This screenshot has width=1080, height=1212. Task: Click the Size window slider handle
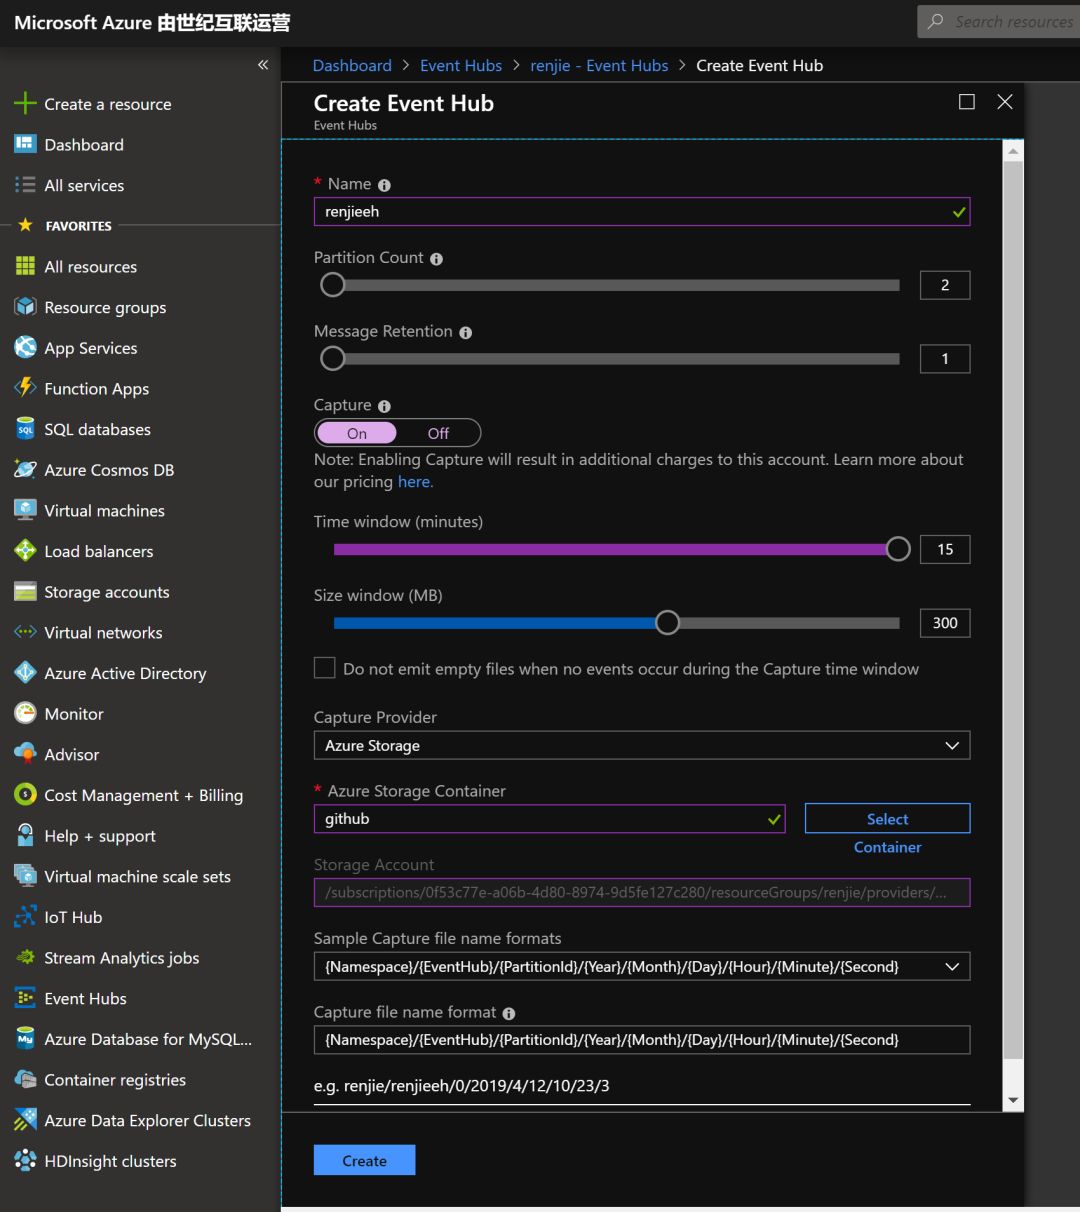[667, 623]
